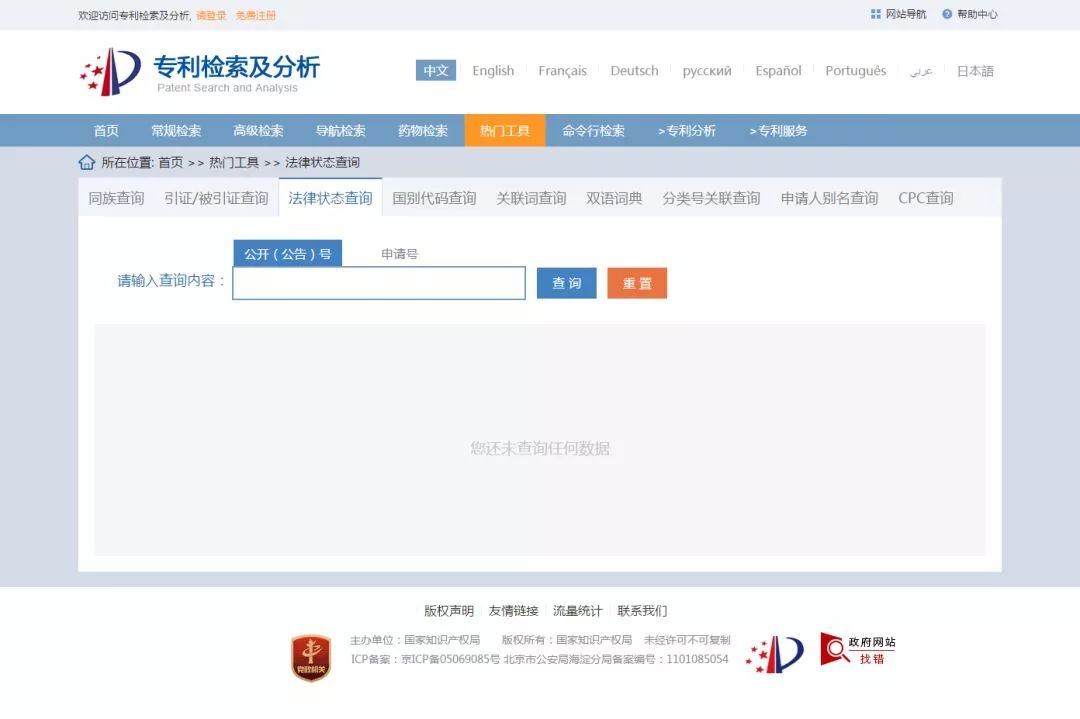This screenshot has height=719, width=1080.
Task: Click the query content input field
Action: [x=378, y=283]
